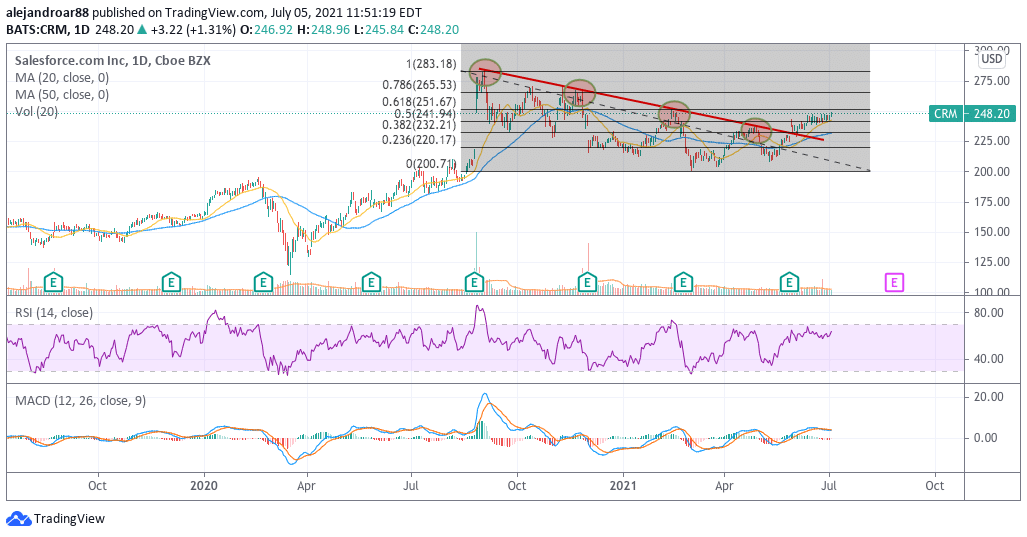Click the purple upcoming earnings E marker
The image size is (1027, 537).
[894, 283]
